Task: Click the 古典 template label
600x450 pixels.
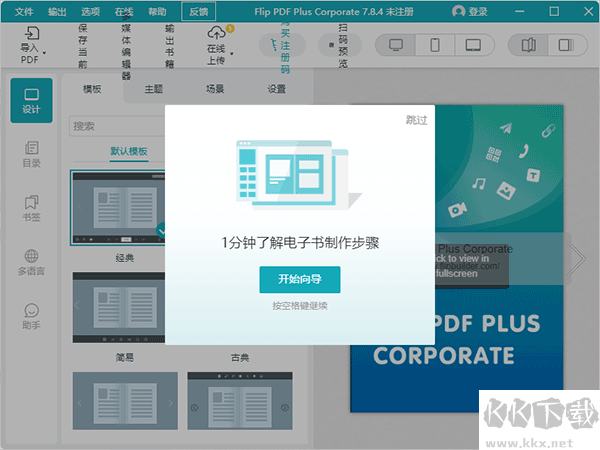Action: click(x=240, y=358)
